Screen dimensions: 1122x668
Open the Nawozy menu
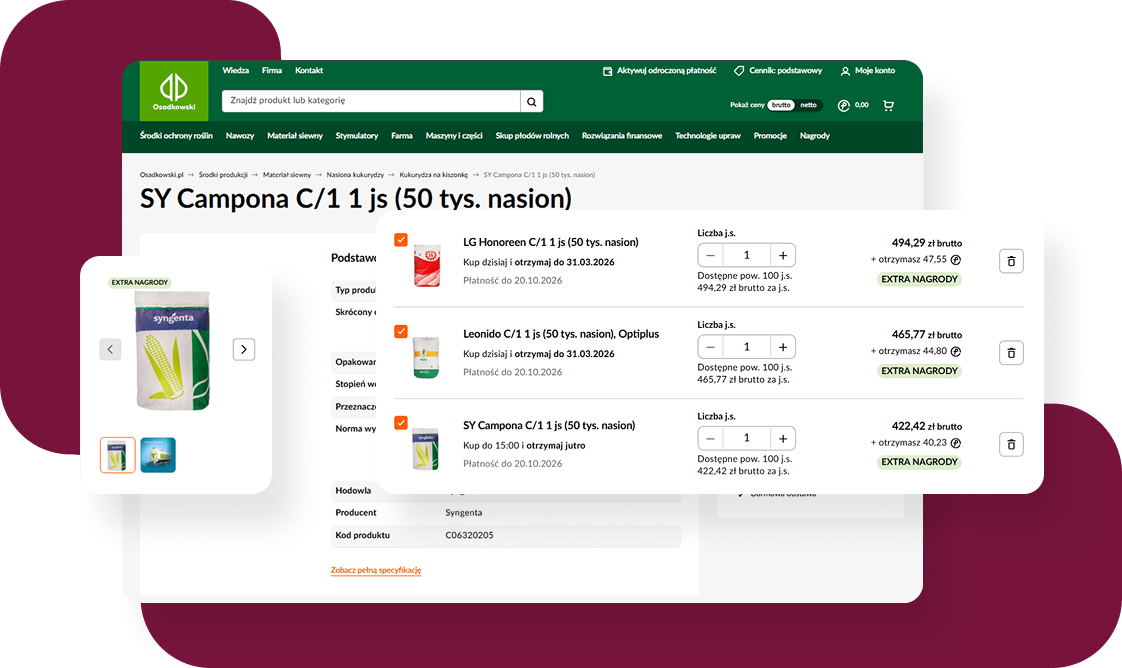240,136
